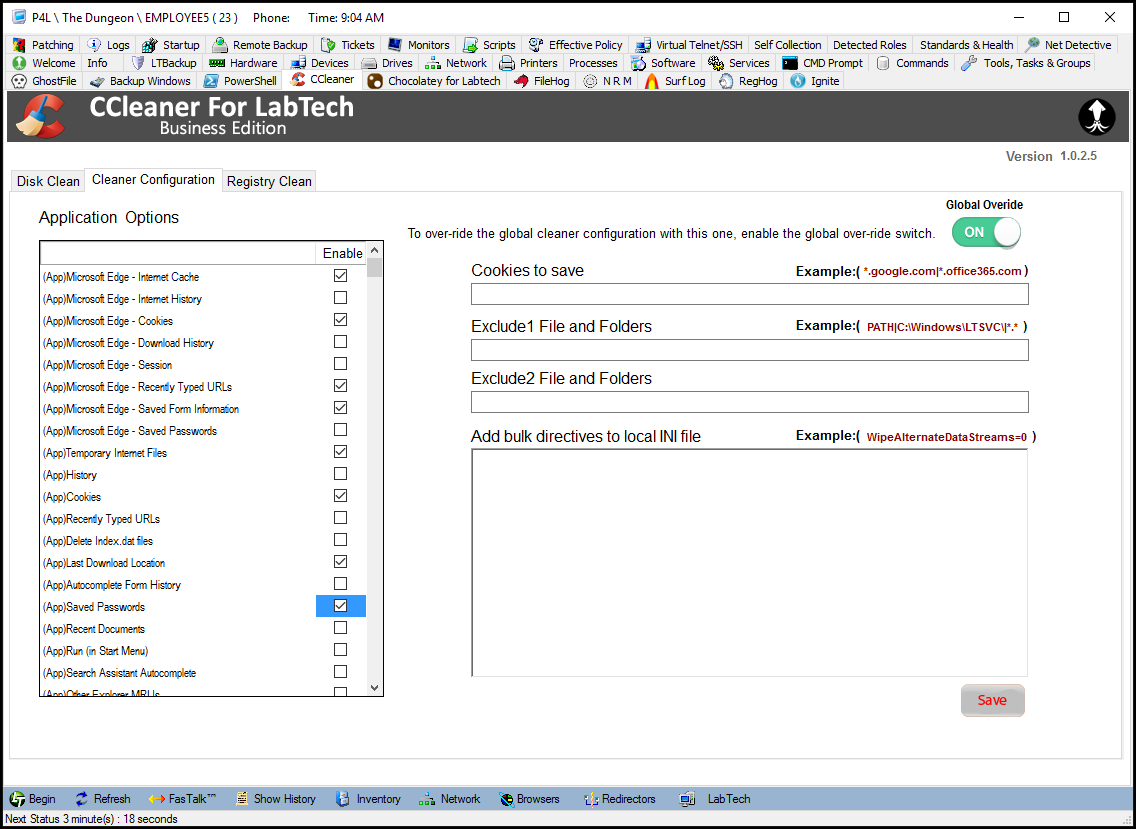Image resolution: width=1136 pixels, height=829 pixels.
Task: Uncheck Microsoft Edge - Internet Cache
Action: (x=341, y=276)
